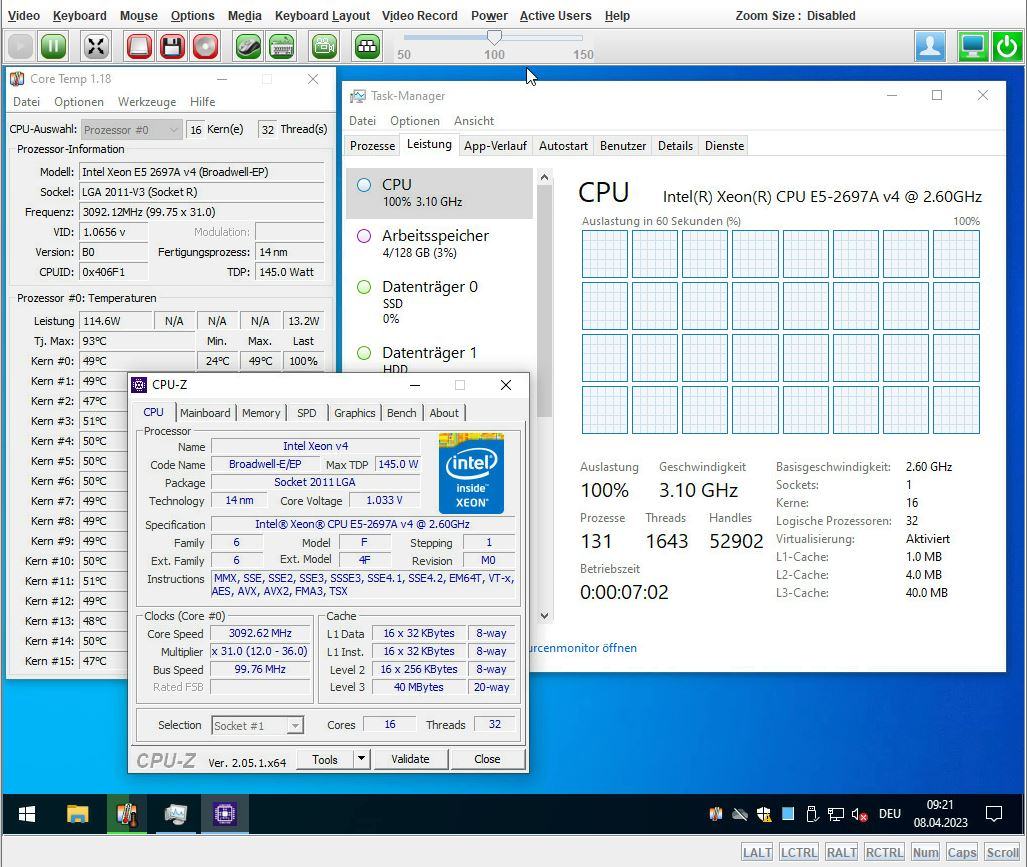
Task: Click the DEU input language indicator
Action: (x=889, y=814)
